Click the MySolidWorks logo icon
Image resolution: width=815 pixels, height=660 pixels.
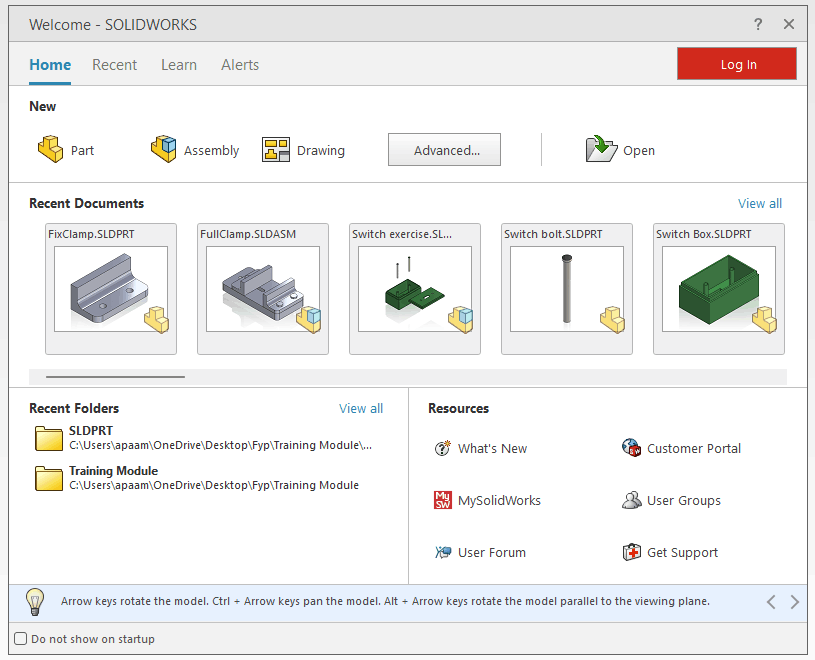tap(442, 500)
